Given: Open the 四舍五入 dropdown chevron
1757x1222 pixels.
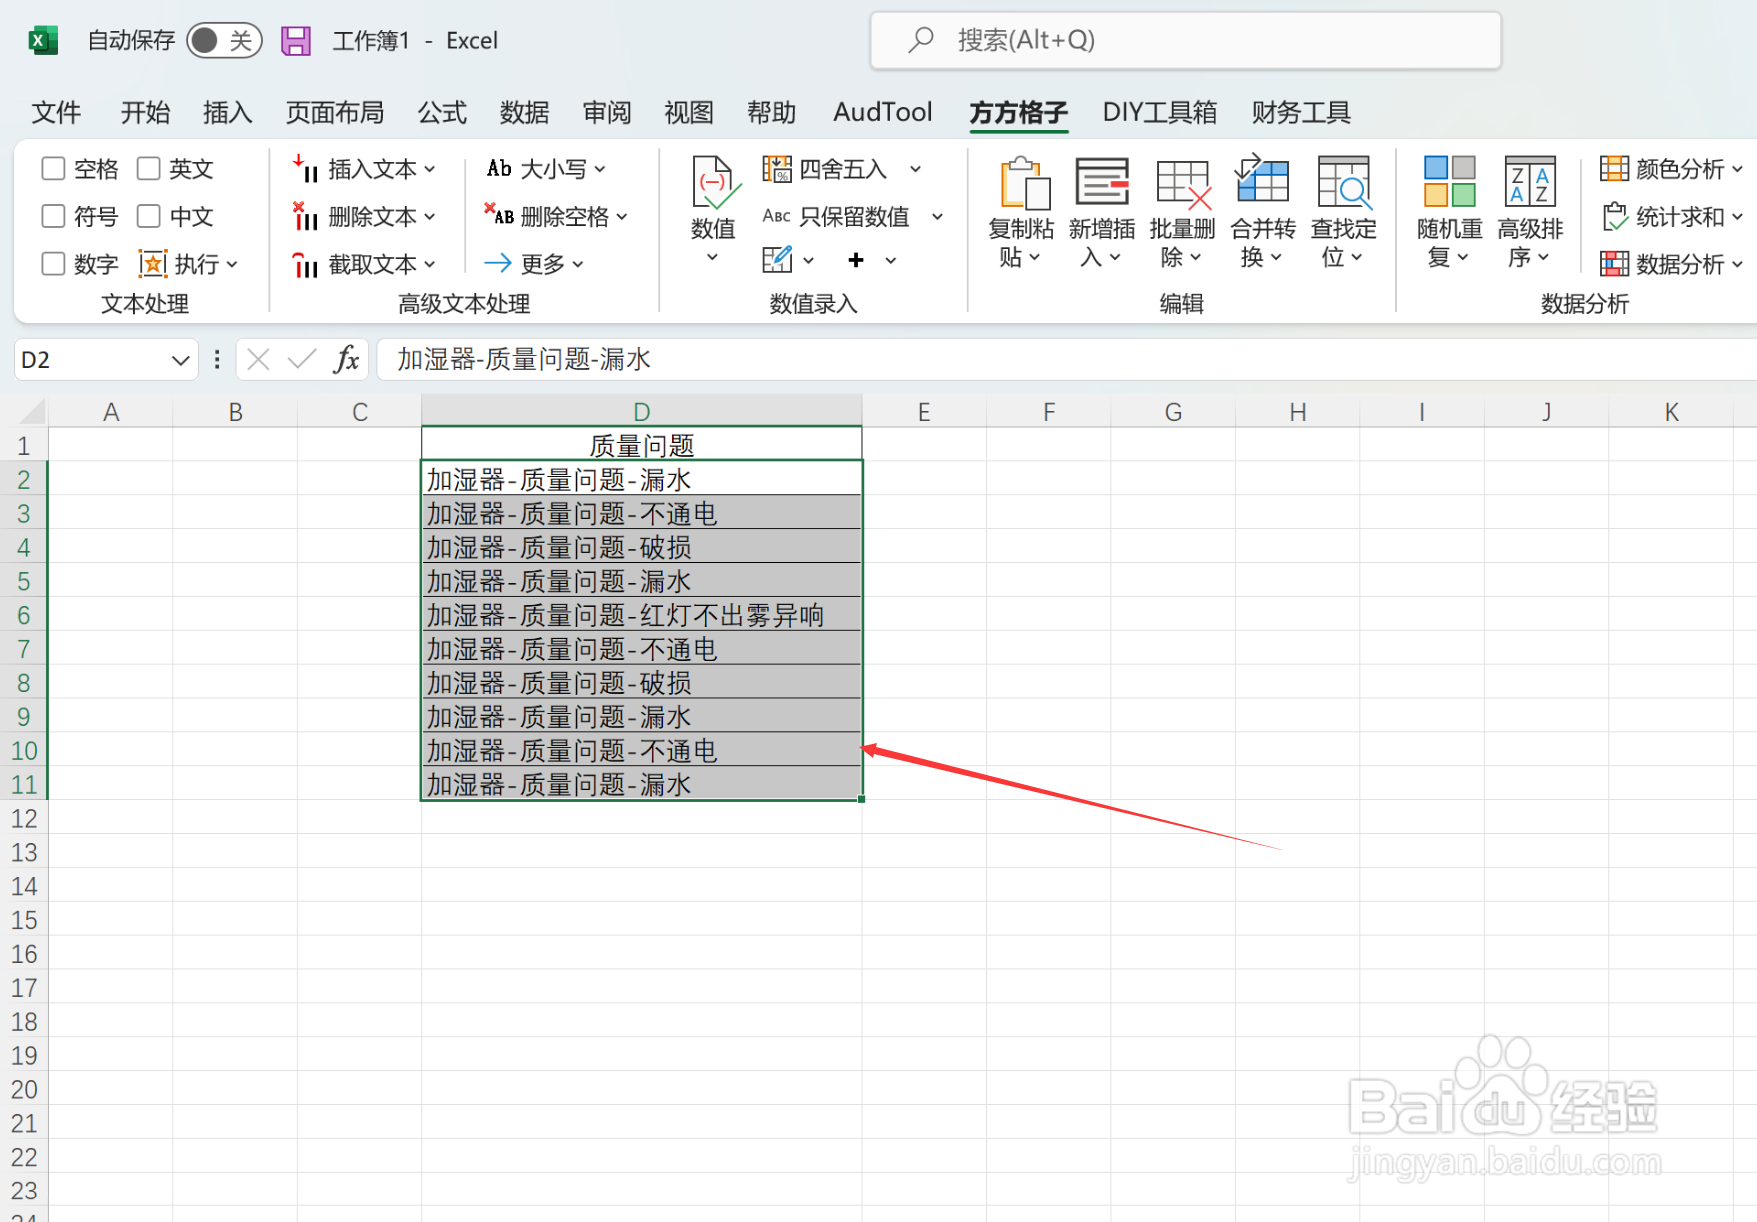Looking at the screenshot, I should point(915,169).
